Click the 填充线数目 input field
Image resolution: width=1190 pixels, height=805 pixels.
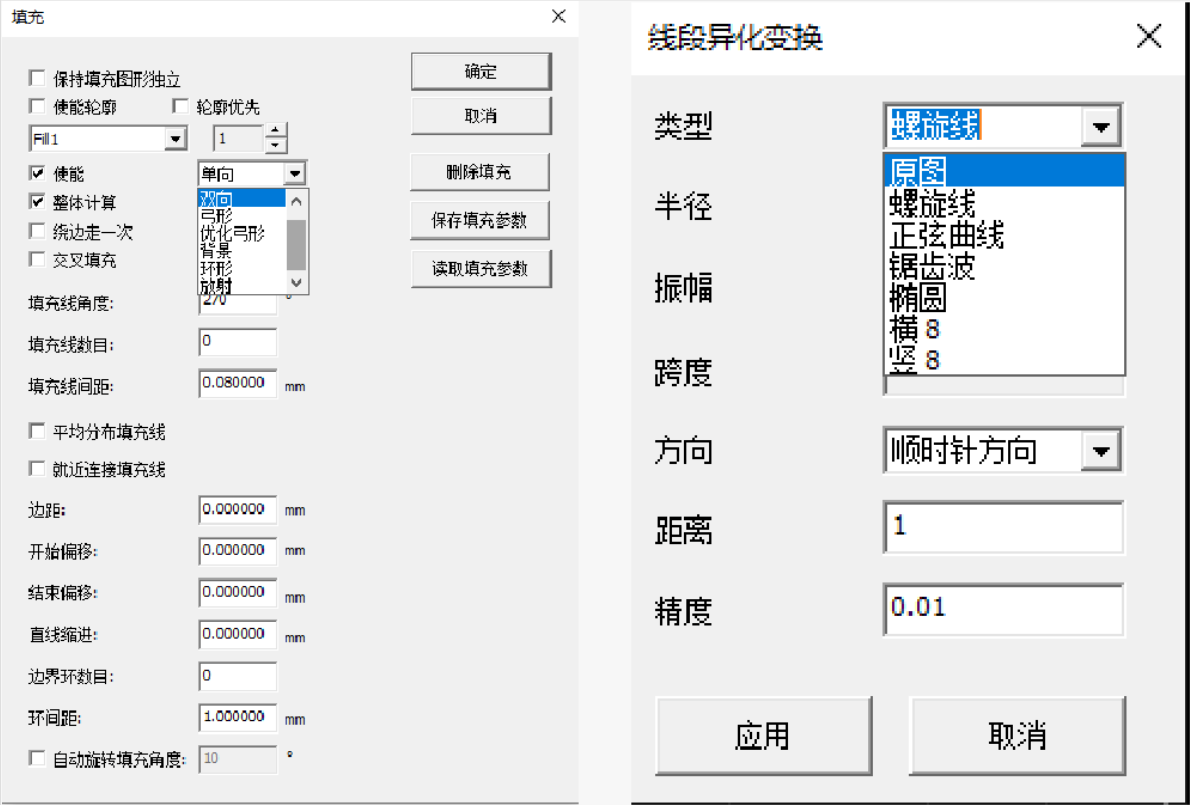coord(238,342)
